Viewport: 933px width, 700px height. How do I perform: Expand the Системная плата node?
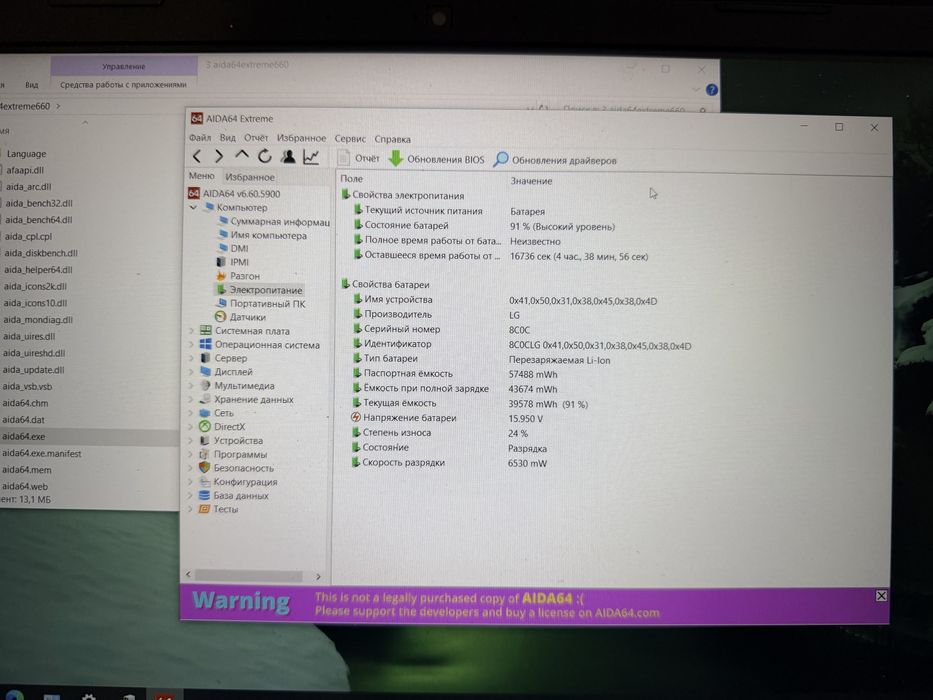(192, 330)
